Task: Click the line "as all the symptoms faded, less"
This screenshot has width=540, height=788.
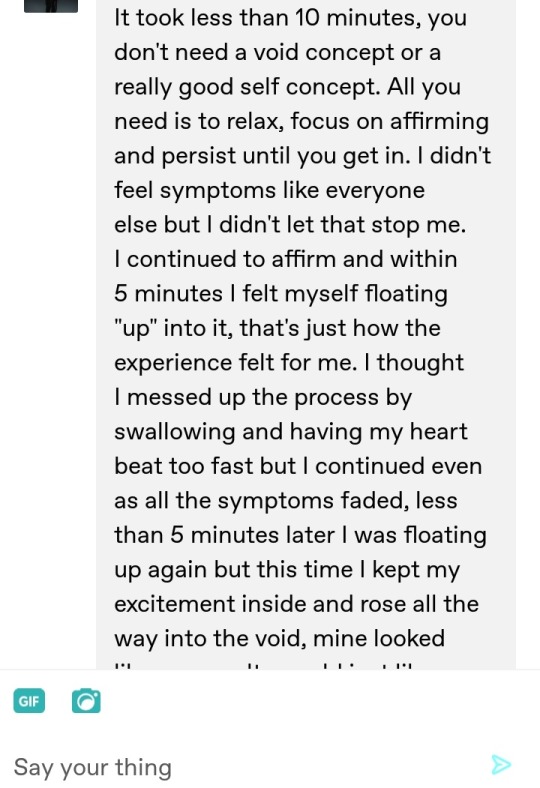Action: point(285,501)
